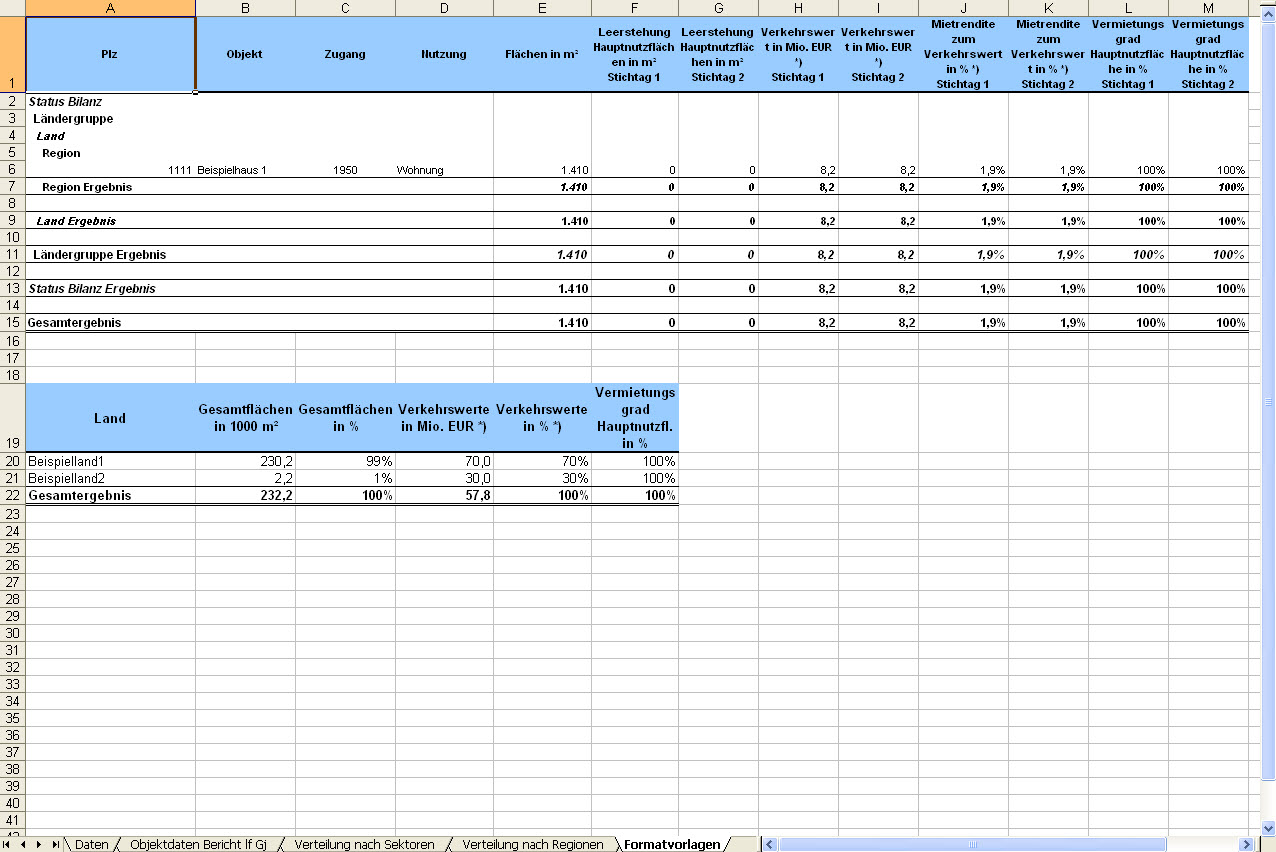Image resolution: width=1276 pixels, height=852 pixels.
Task: Click the vertical scrollbar on the right edge
Action: tap(1268, 400)
